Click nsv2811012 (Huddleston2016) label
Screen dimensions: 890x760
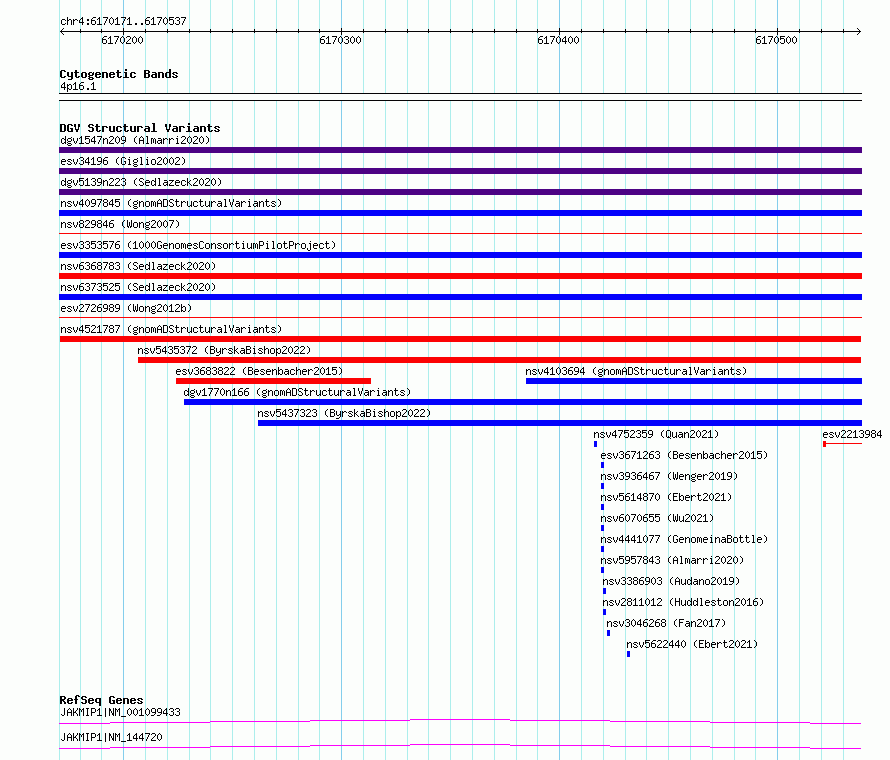click(683, 602)
